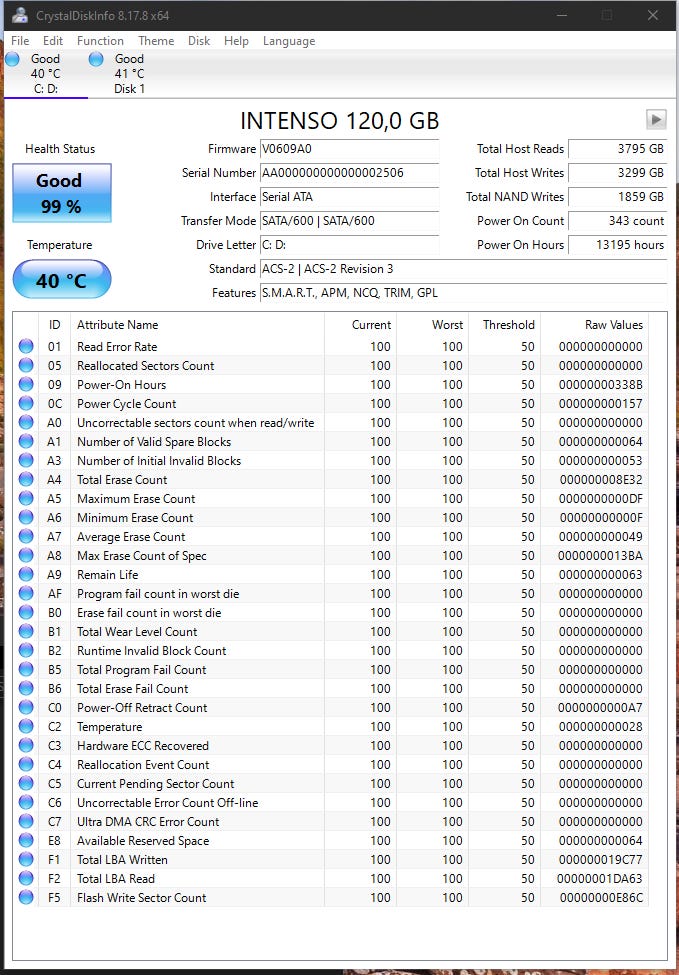Image resolution: width=679 pixels, height=975 pixels.
Task: Click the Total NAND Writes value 1859 GB
Action: point(617,197)
